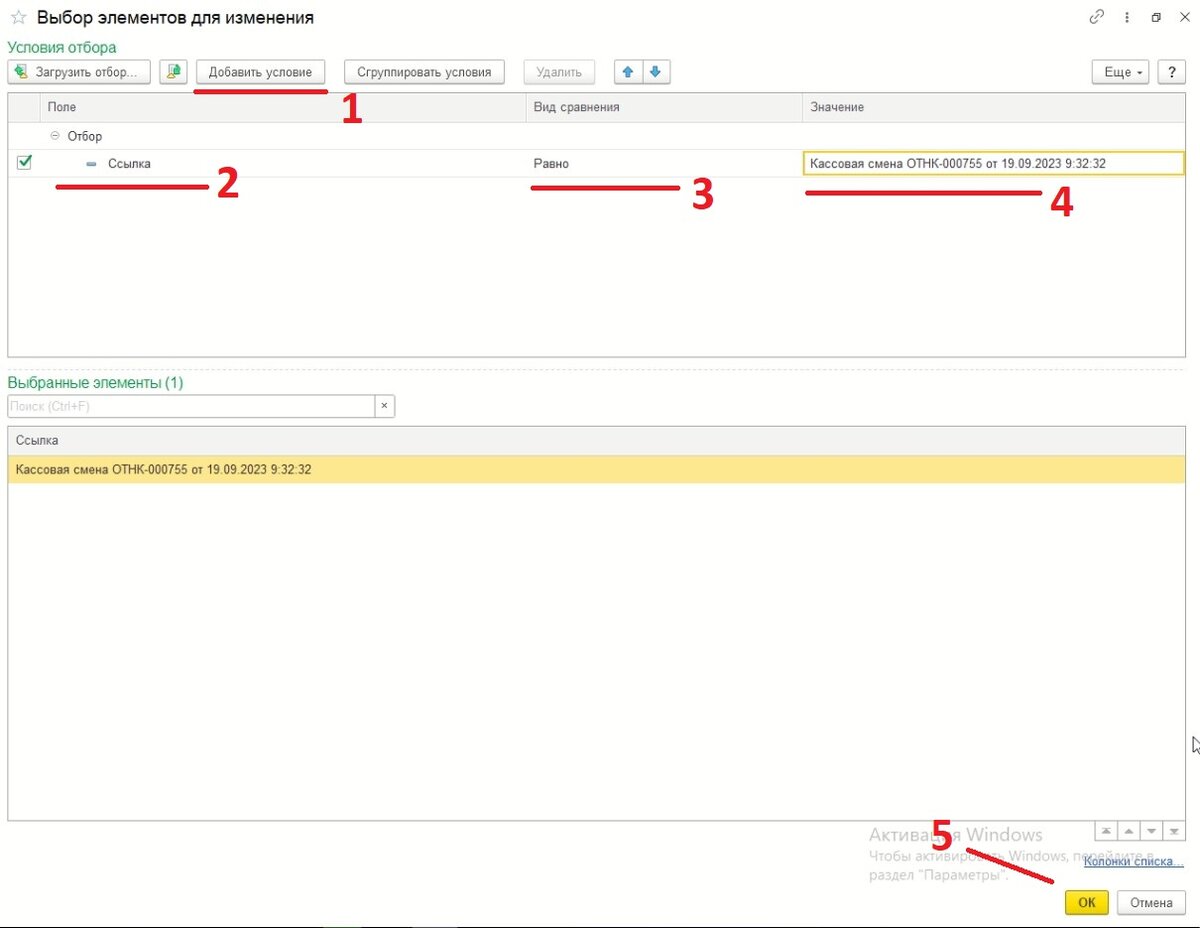Collapse the Отбор group node
The image size is (1200, 928).
tap(55, 136)
